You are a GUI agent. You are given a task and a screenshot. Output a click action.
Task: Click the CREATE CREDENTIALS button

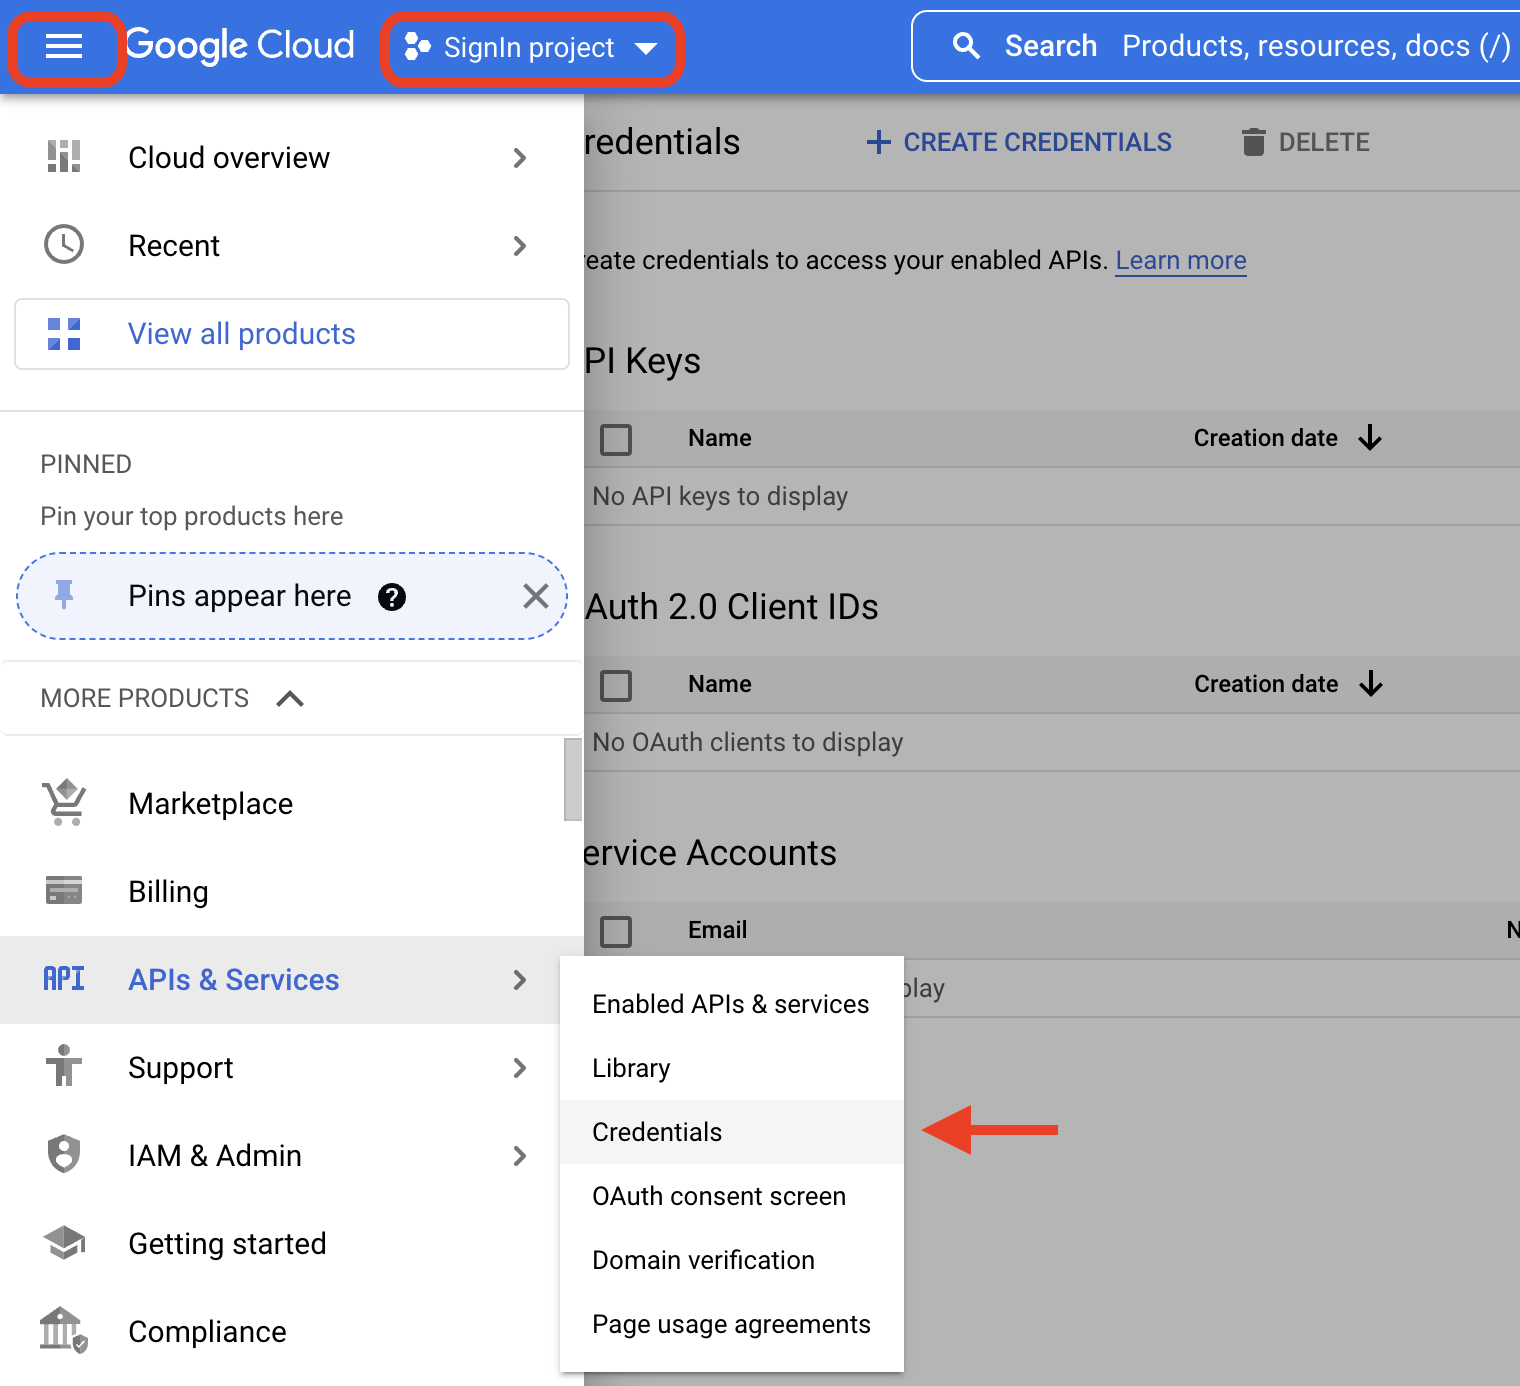(x=1019, y=142)
